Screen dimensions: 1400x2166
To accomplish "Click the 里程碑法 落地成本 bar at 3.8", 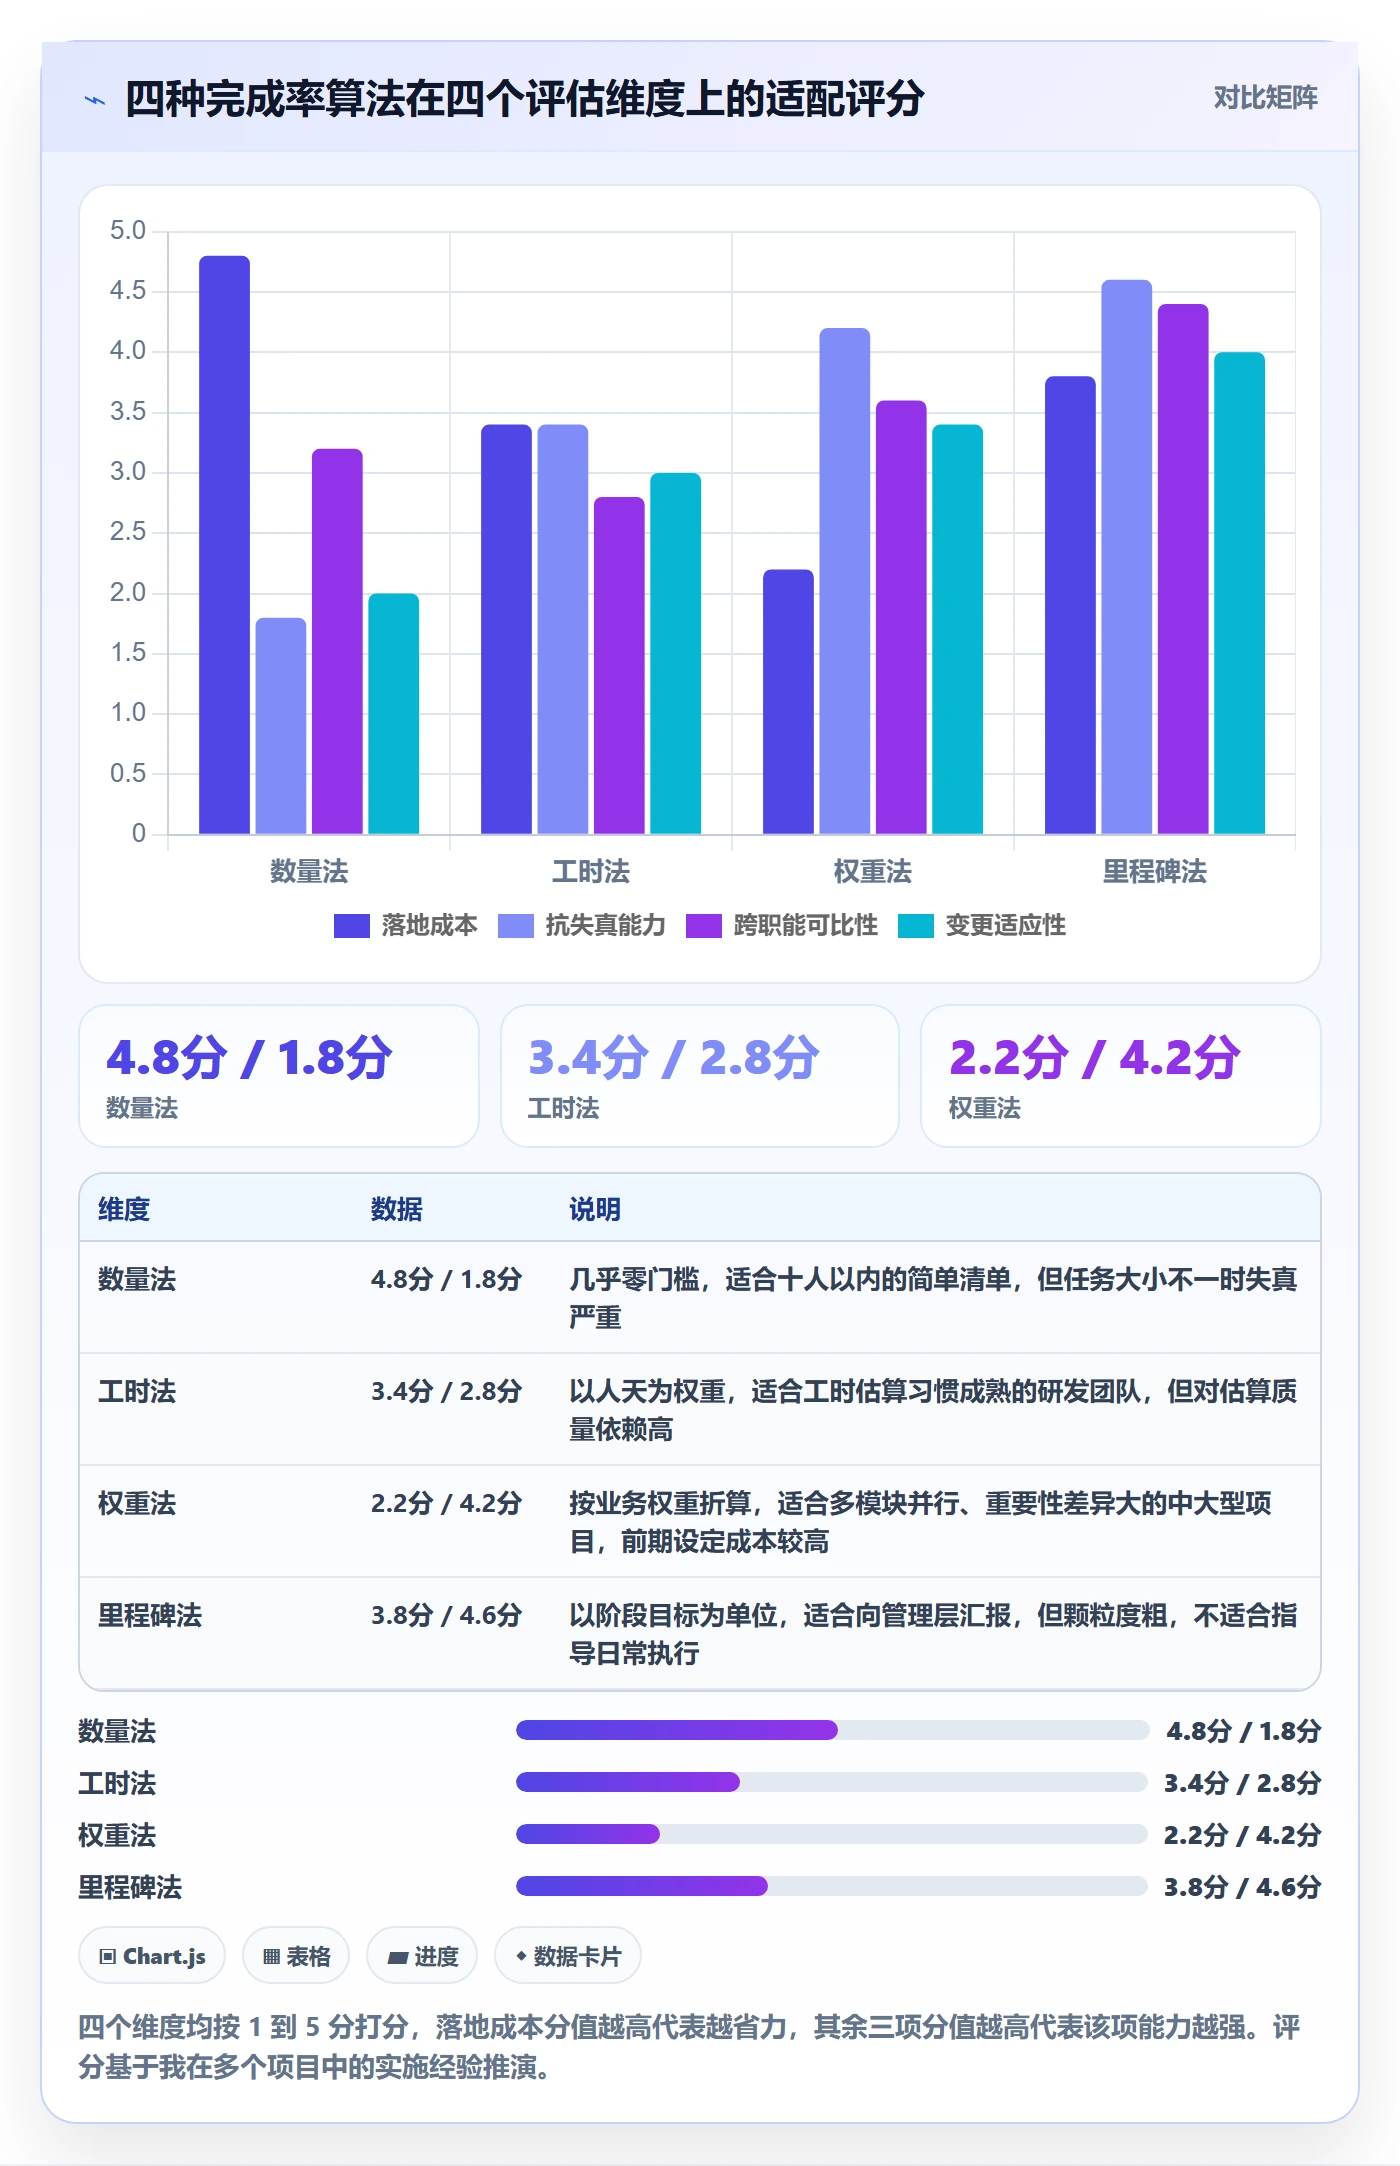I will tap(1070, 605).
